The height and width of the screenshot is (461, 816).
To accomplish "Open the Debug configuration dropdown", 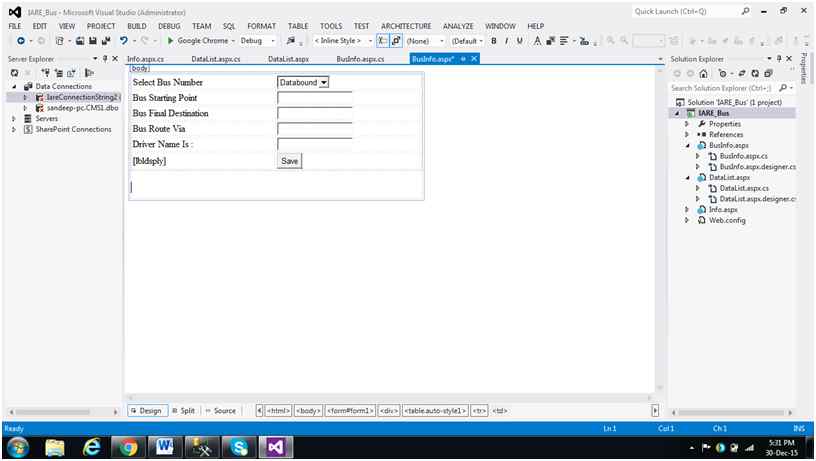I will (273, 41).
